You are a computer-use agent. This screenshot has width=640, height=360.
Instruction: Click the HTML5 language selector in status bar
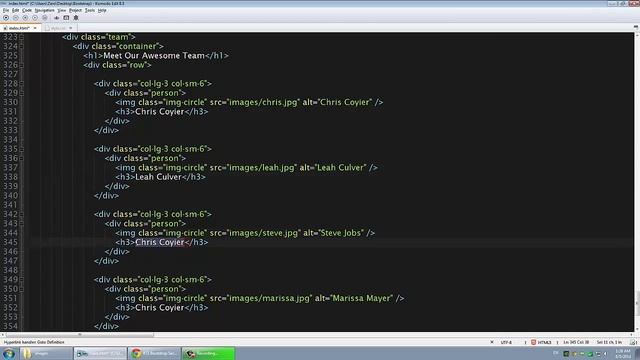[x=544, y=342]
